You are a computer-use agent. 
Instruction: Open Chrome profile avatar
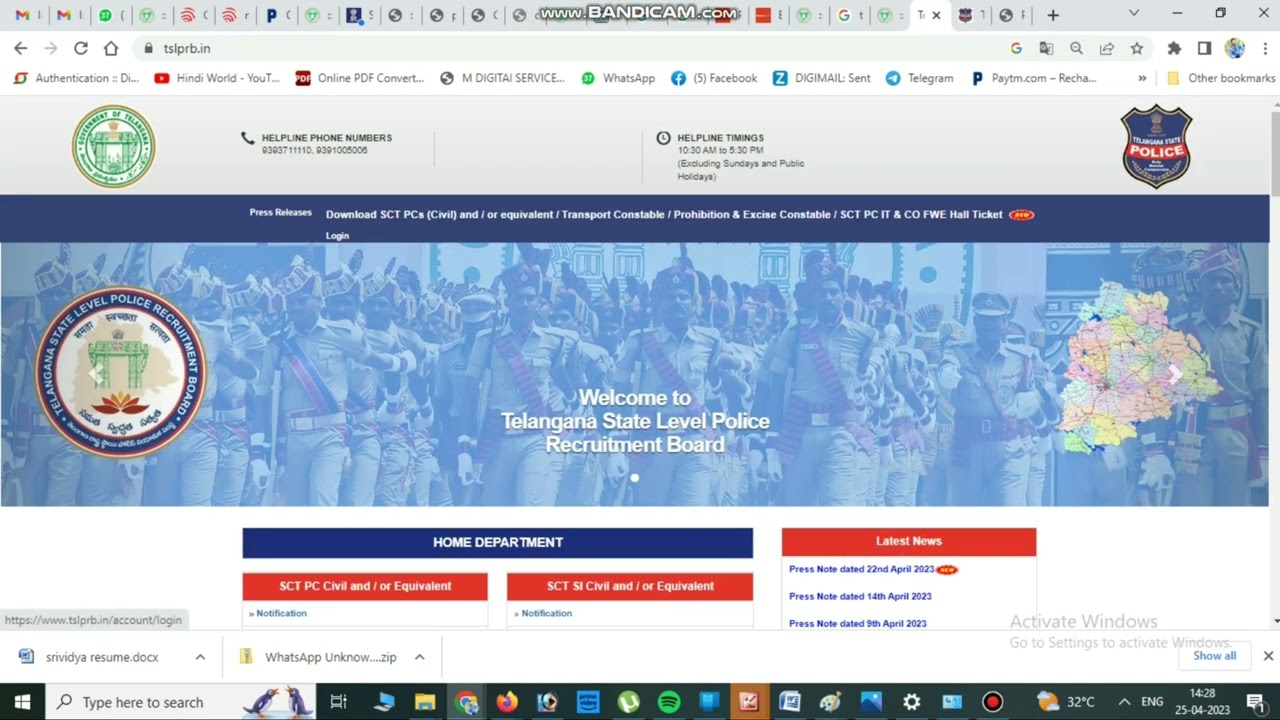[x=1235, y=48]
